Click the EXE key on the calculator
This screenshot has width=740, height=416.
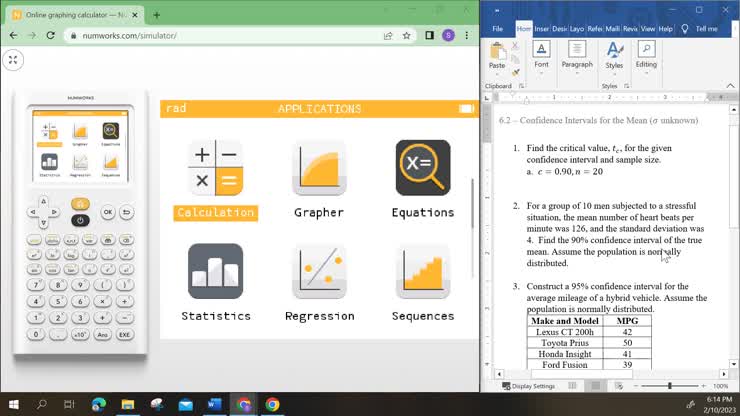pyautogui.click(x=124, y=335)
